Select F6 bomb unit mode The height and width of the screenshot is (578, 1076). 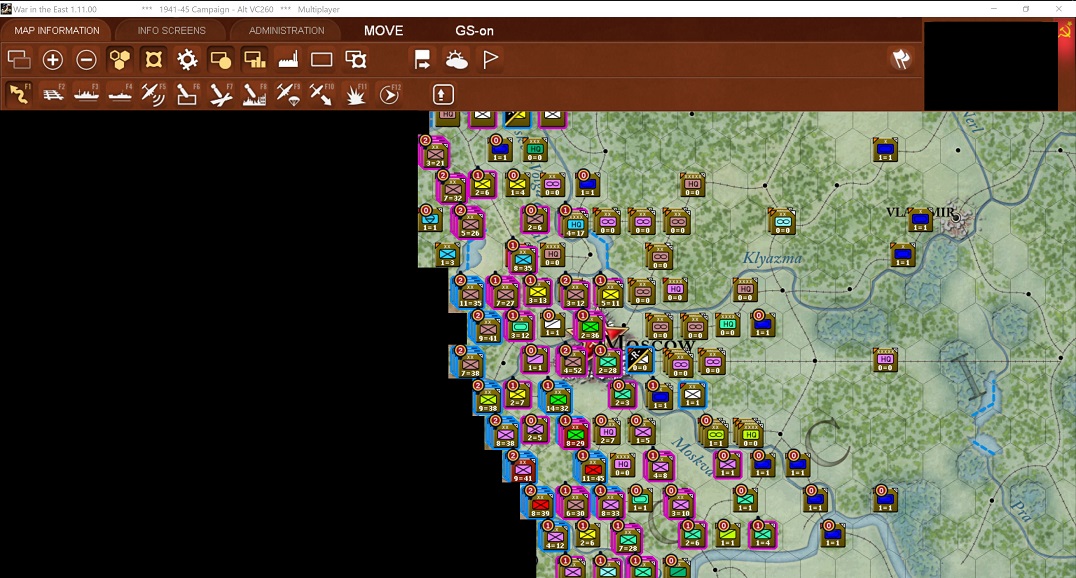tap(187, 94)
